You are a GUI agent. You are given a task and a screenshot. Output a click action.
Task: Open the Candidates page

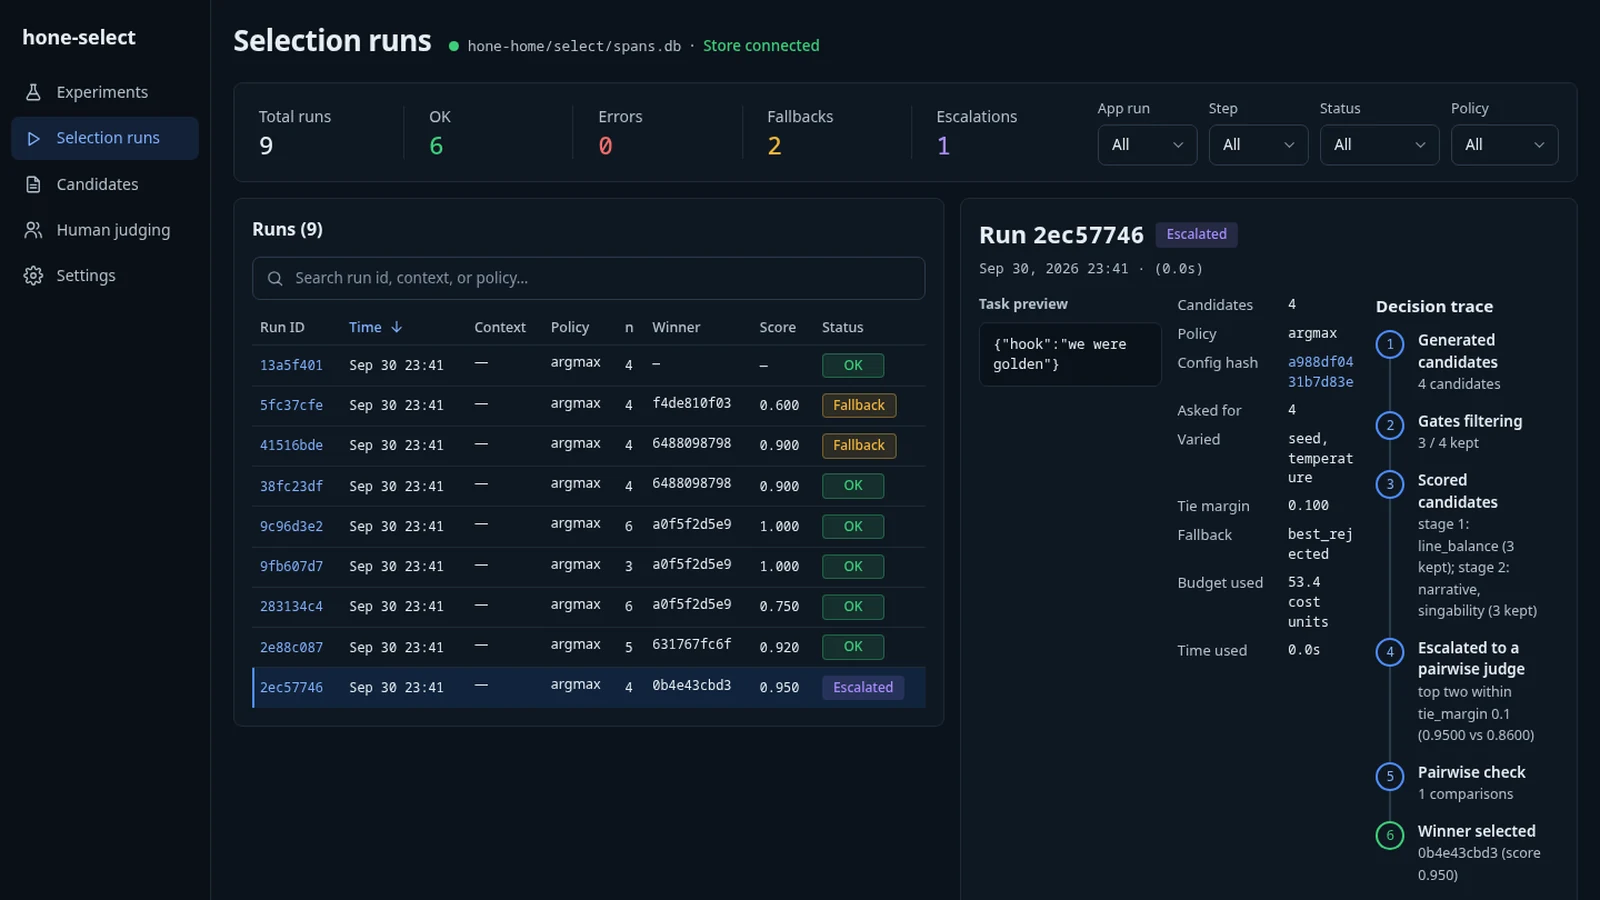pyautogui.click(x=104, y=184)
